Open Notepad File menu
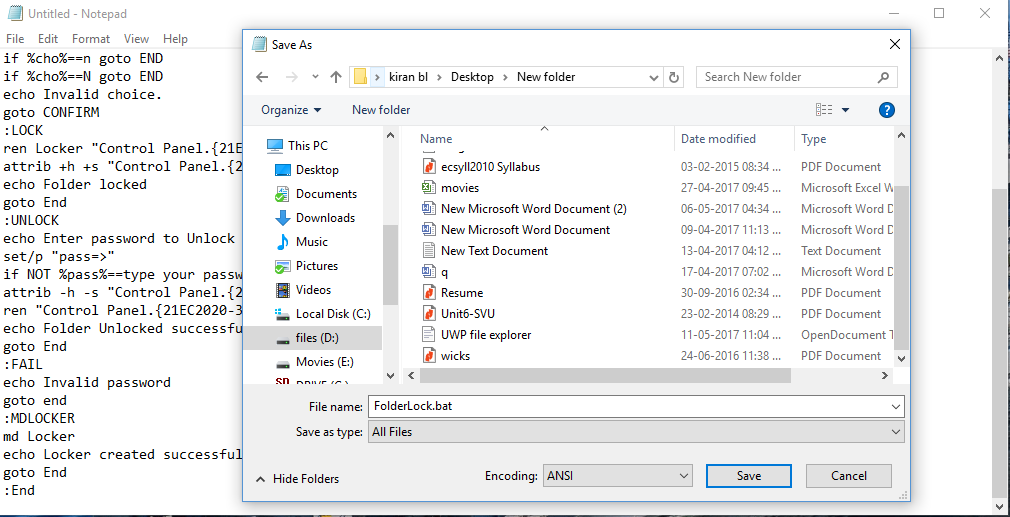Screen dimensions: 1010x517 (15, 39)
